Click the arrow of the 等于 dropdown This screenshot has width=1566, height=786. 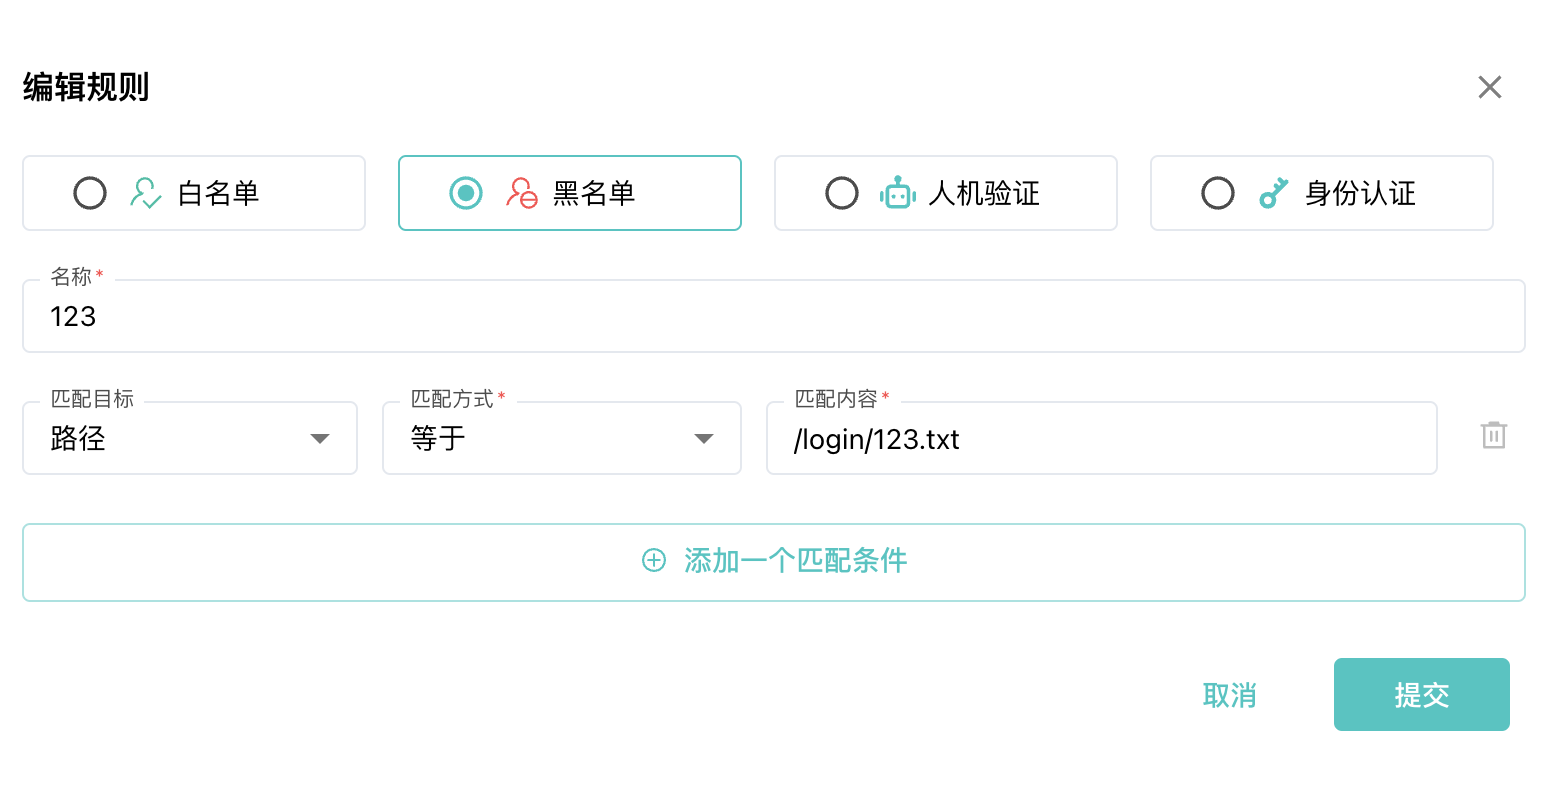pos(704,439)
